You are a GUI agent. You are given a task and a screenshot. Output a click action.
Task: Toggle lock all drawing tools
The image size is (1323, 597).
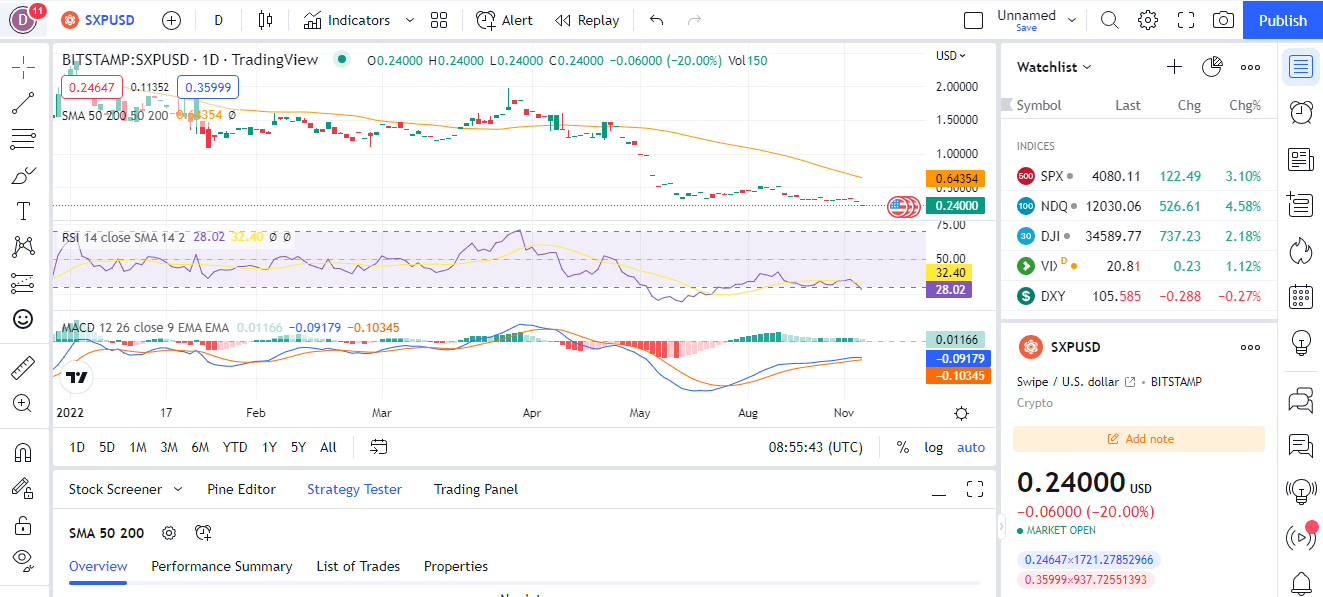(x=23, y=524)
